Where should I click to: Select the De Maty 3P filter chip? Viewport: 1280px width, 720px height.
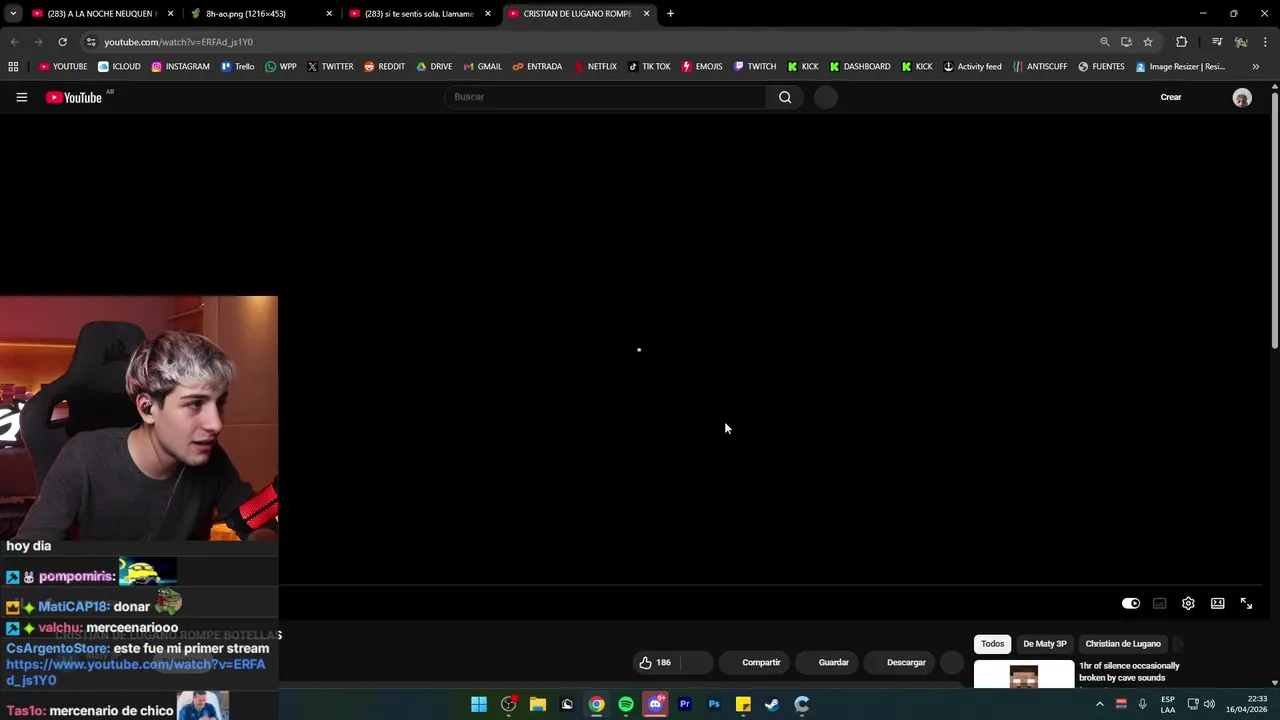(x=1045, y=644)
